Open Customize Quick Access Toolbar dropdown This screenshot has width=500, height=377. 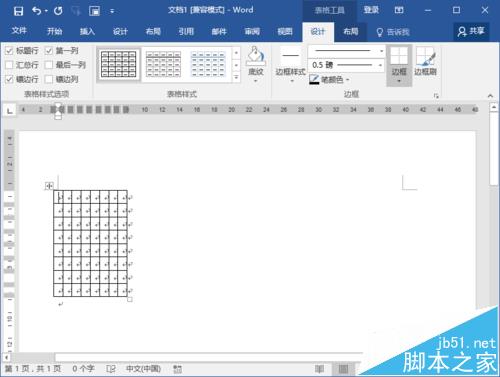pyautogui.click(x=112, y=12)
